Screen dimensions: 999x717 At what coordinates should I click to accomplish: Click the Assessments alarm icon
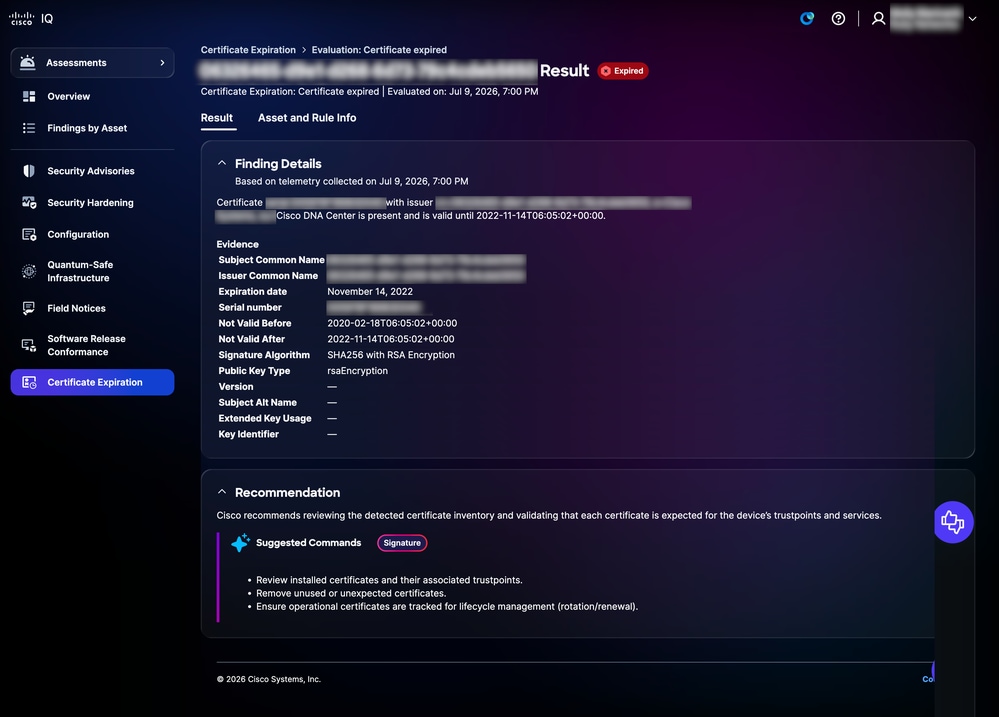[27, 62]
